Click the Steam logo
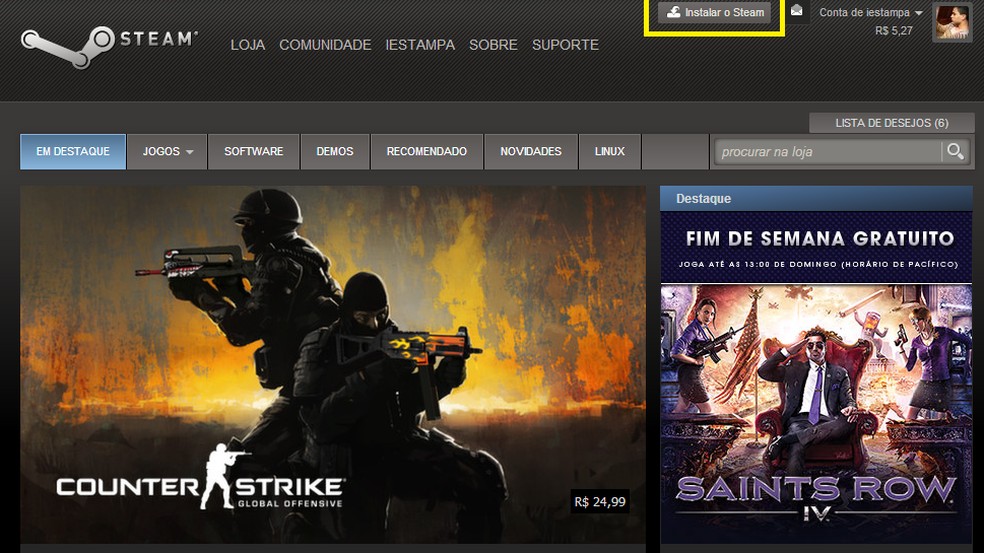This screenshot has width=984, height=553. pyautogui.click(x=109, y=46)
